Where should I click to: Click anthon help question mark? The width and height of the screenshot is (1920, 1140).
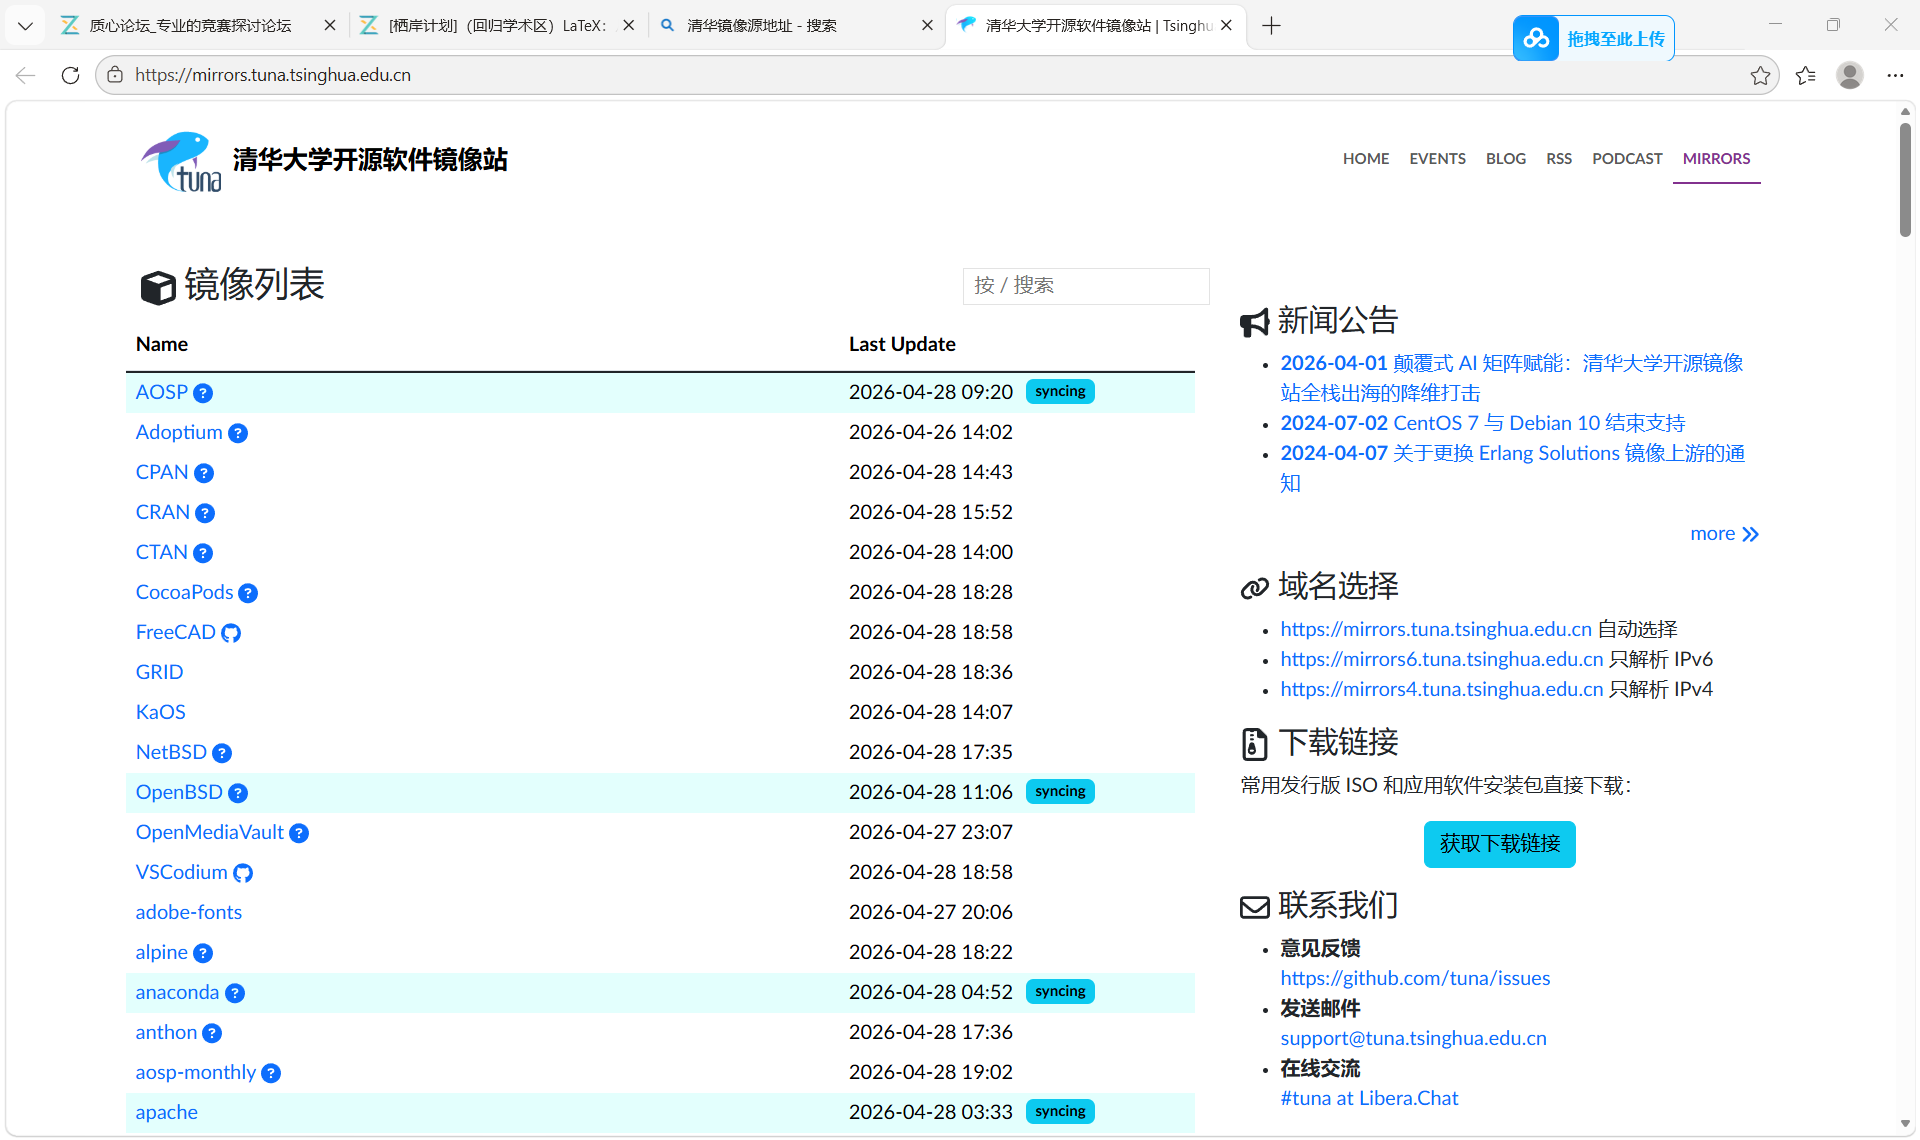tap(212, 1033)
